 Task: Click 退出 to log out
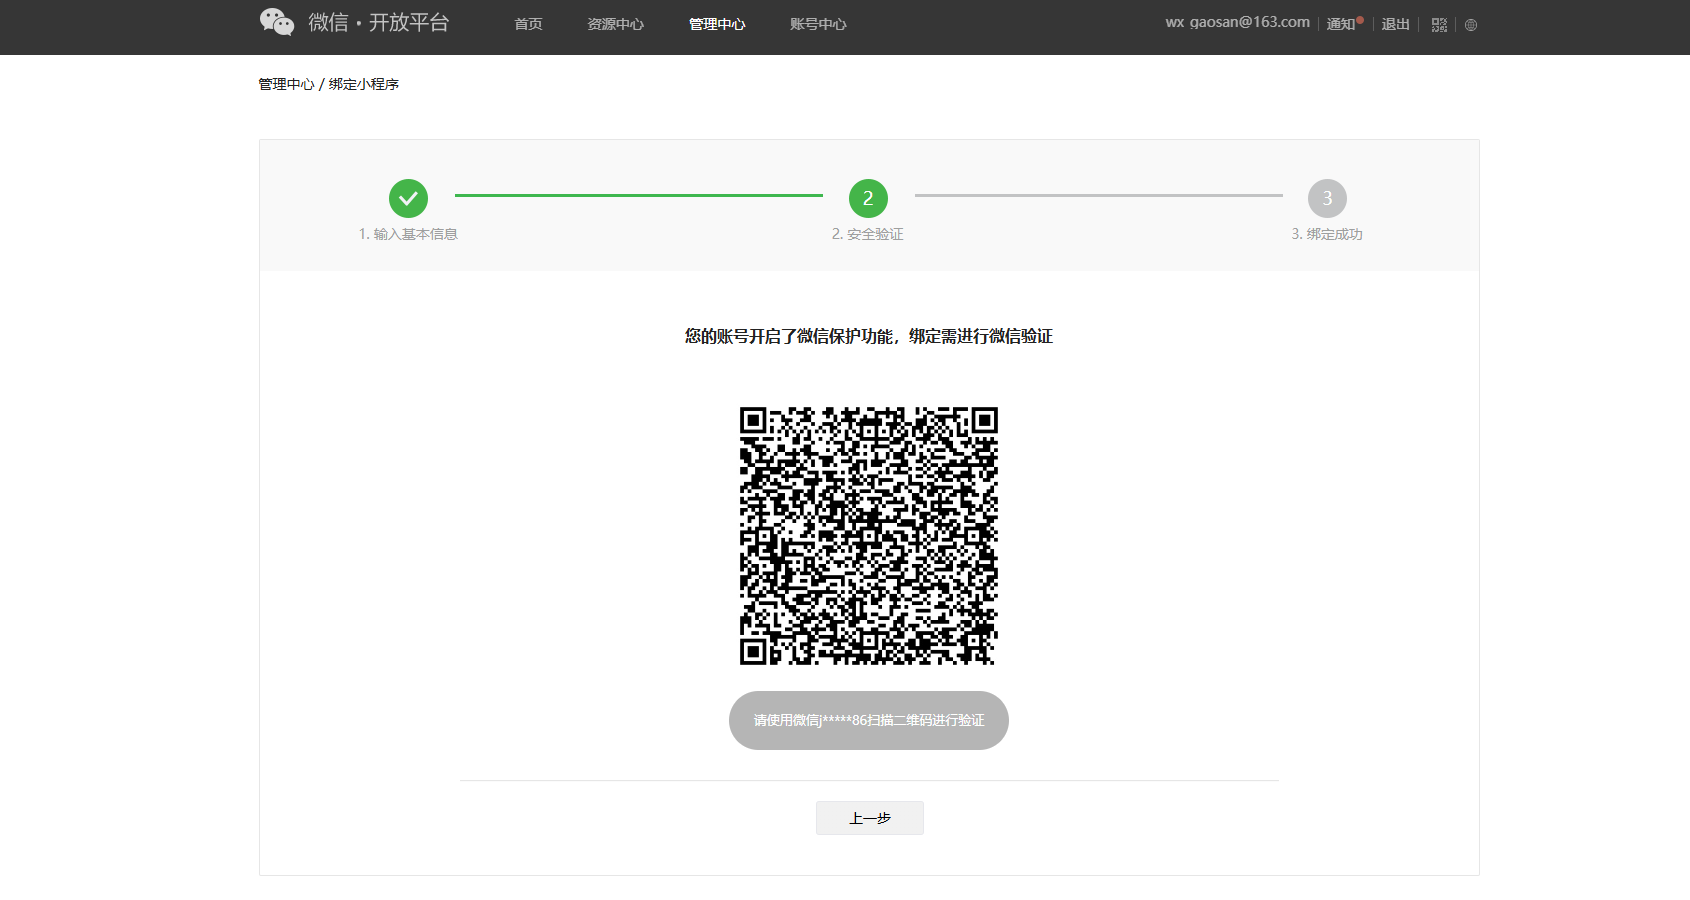(1395, 24)
